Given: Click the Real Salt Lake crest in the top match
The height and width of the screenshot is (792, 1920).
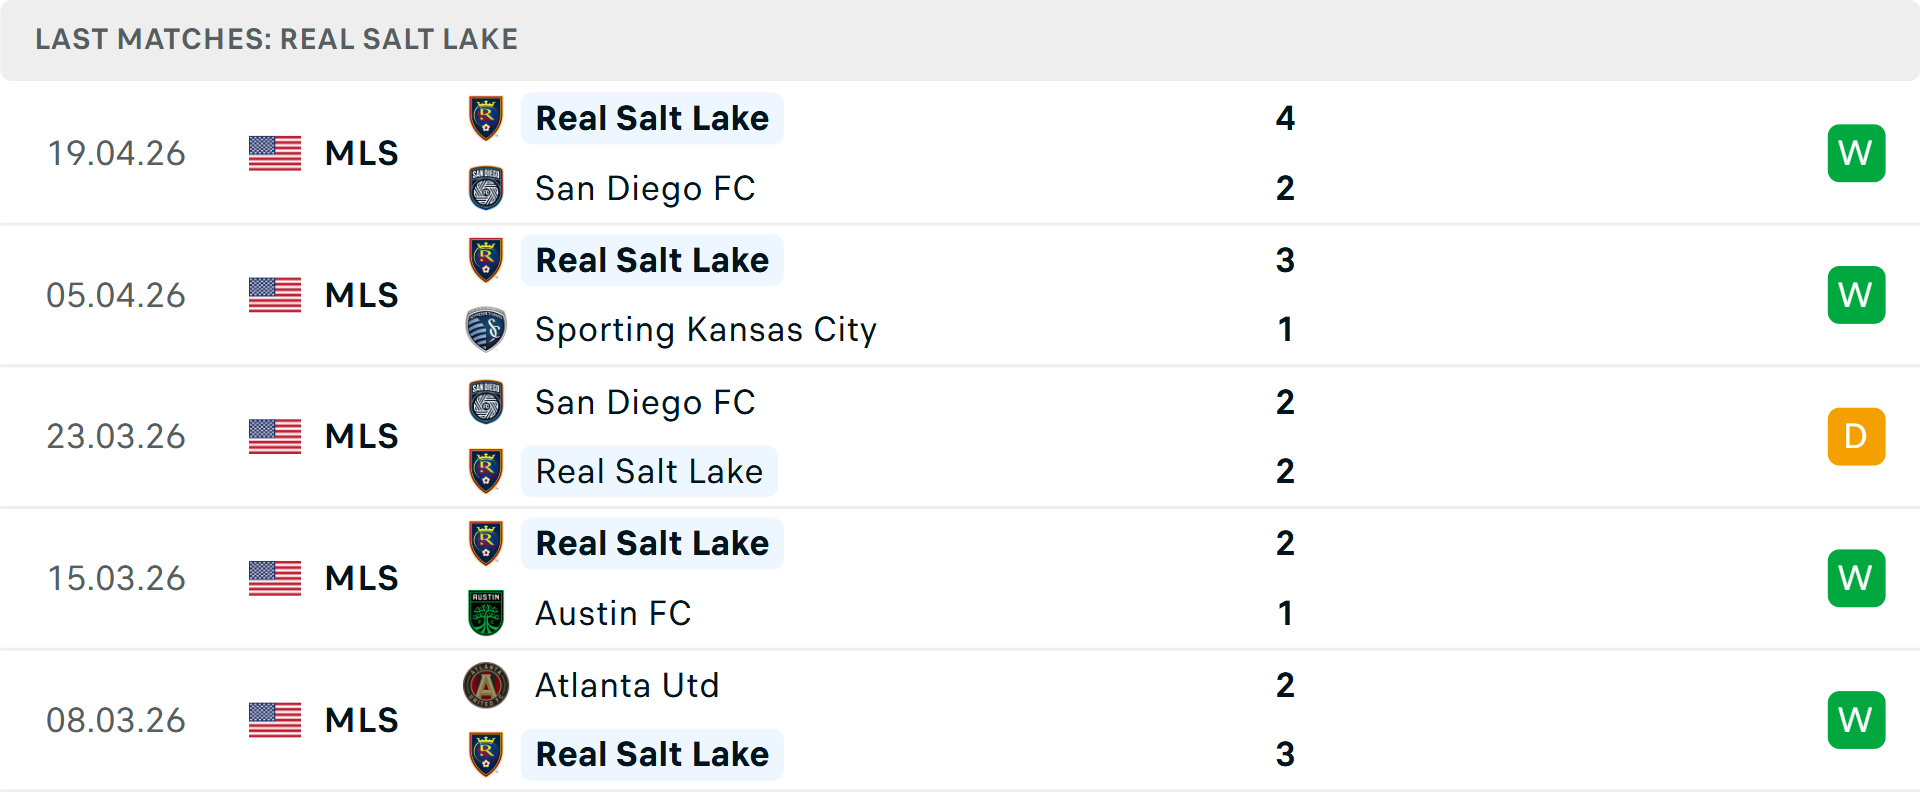Looking at the screenshot, I should pos(485,118).
